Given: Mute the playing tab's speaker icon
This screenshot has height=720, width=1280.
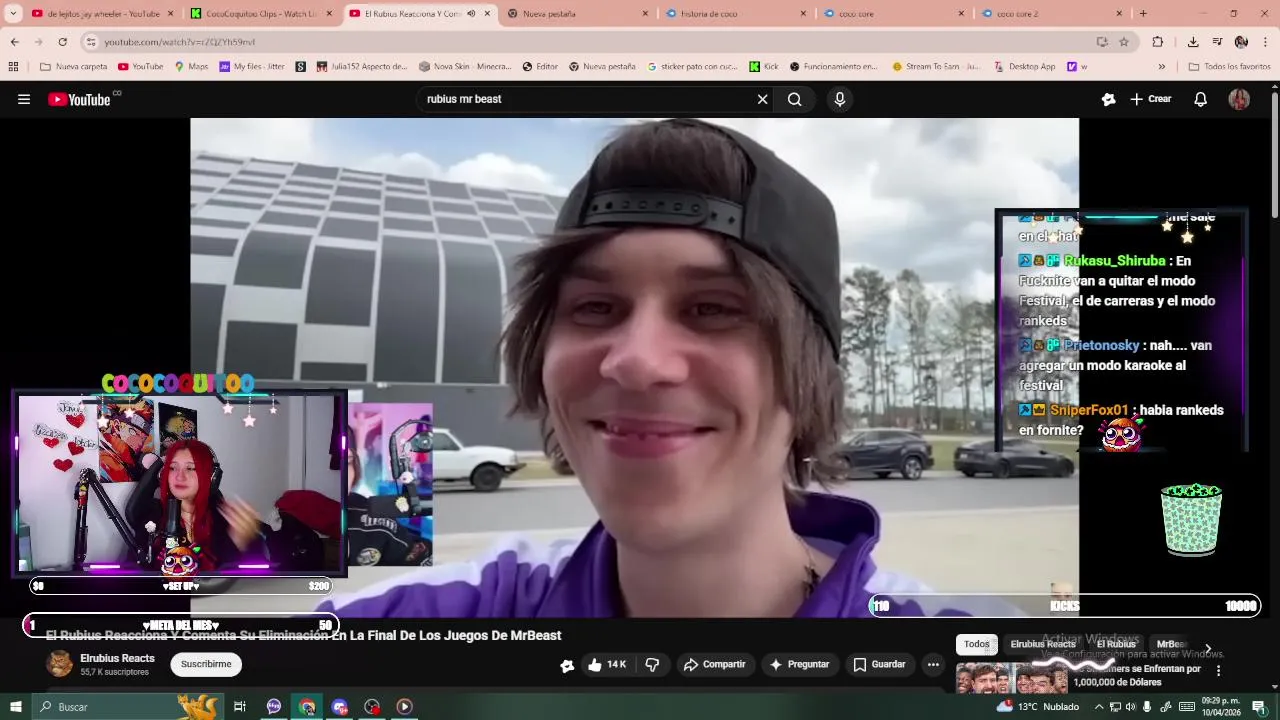Looking at the screenshot, I should 472,14.
